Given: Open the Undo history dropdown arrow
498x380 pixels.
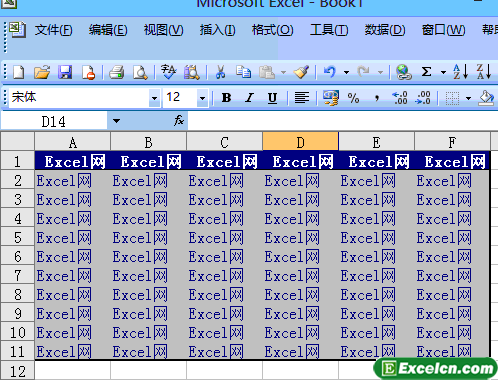Looking at the screenshot, I should pos(346,72).
